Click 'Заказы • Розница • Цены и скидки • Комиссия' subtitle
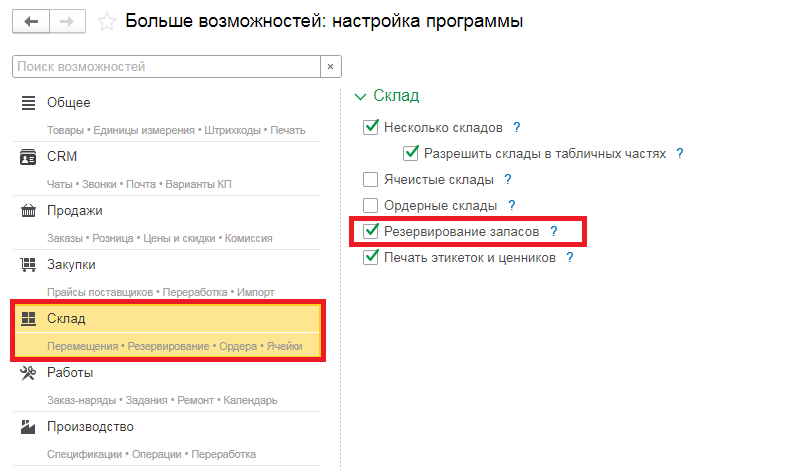The width and height of the screenshot is (795, 470). point(160,238)
